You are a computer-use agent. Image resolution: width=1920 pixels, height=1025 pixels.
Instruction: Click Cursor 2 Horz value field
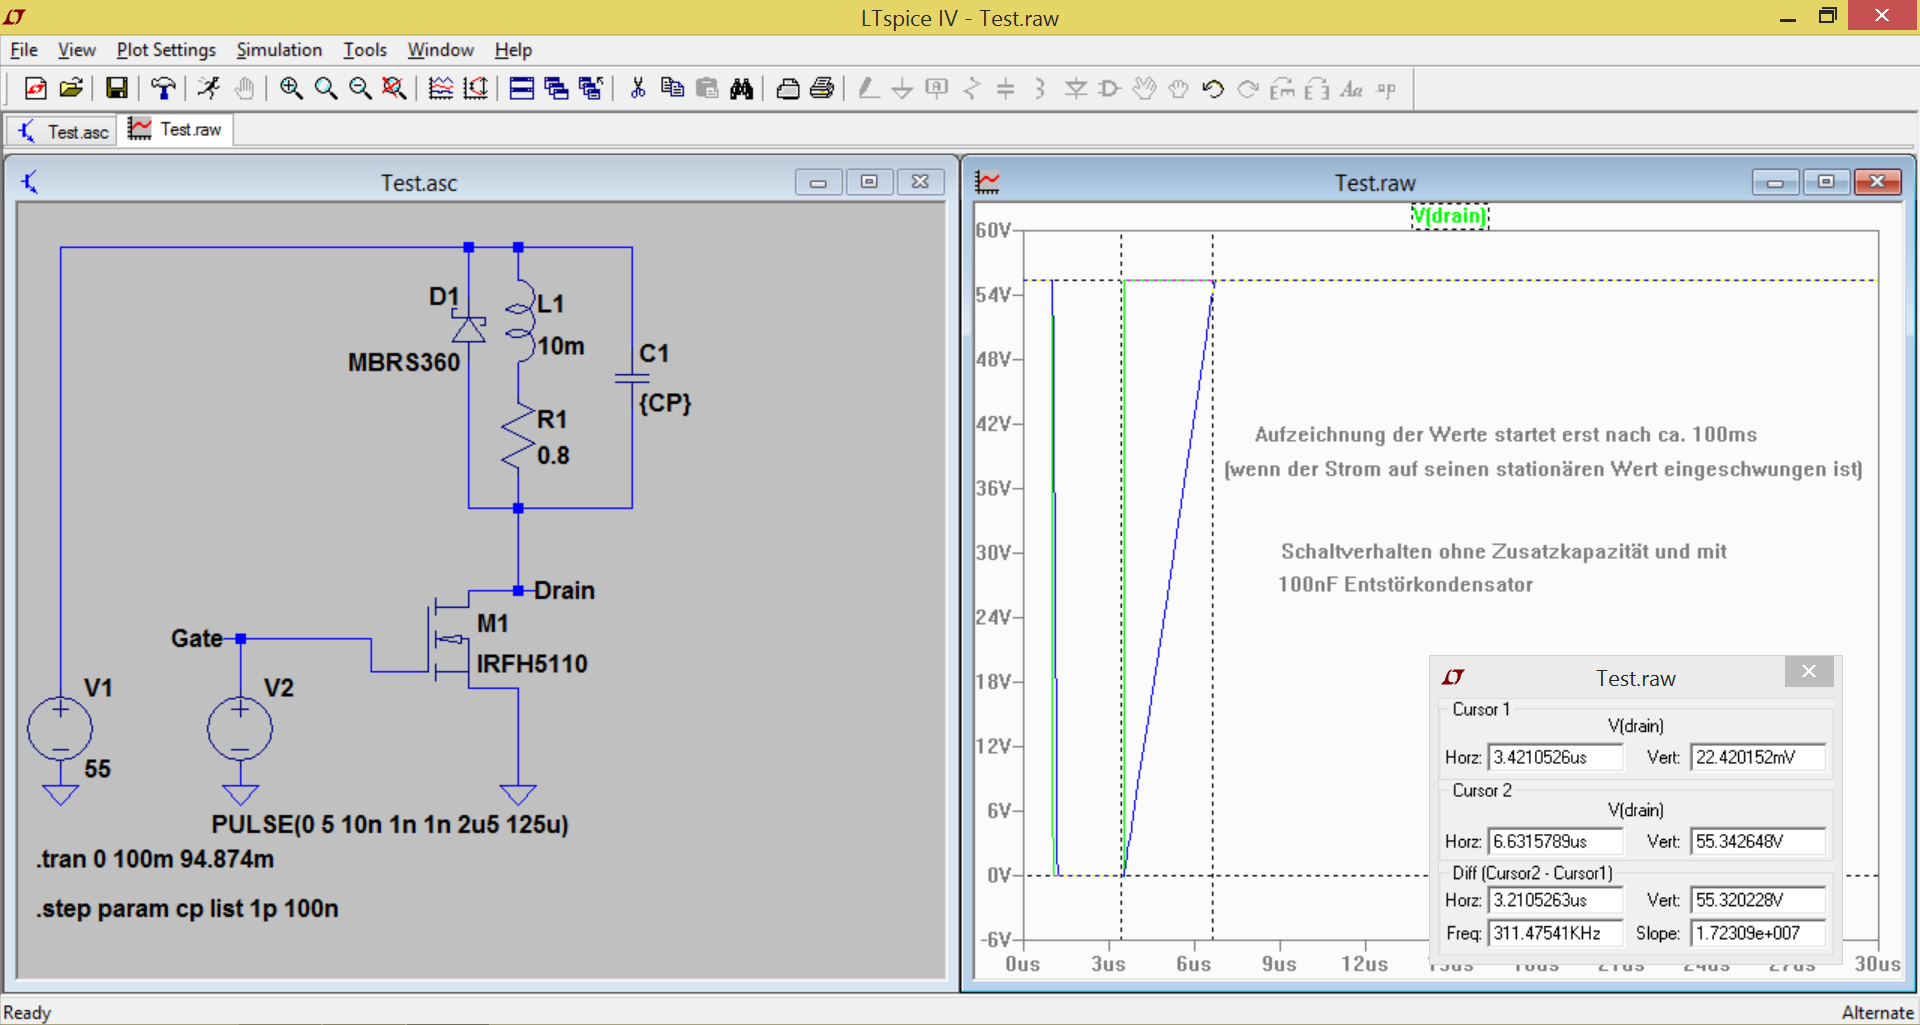(1555, 842)
